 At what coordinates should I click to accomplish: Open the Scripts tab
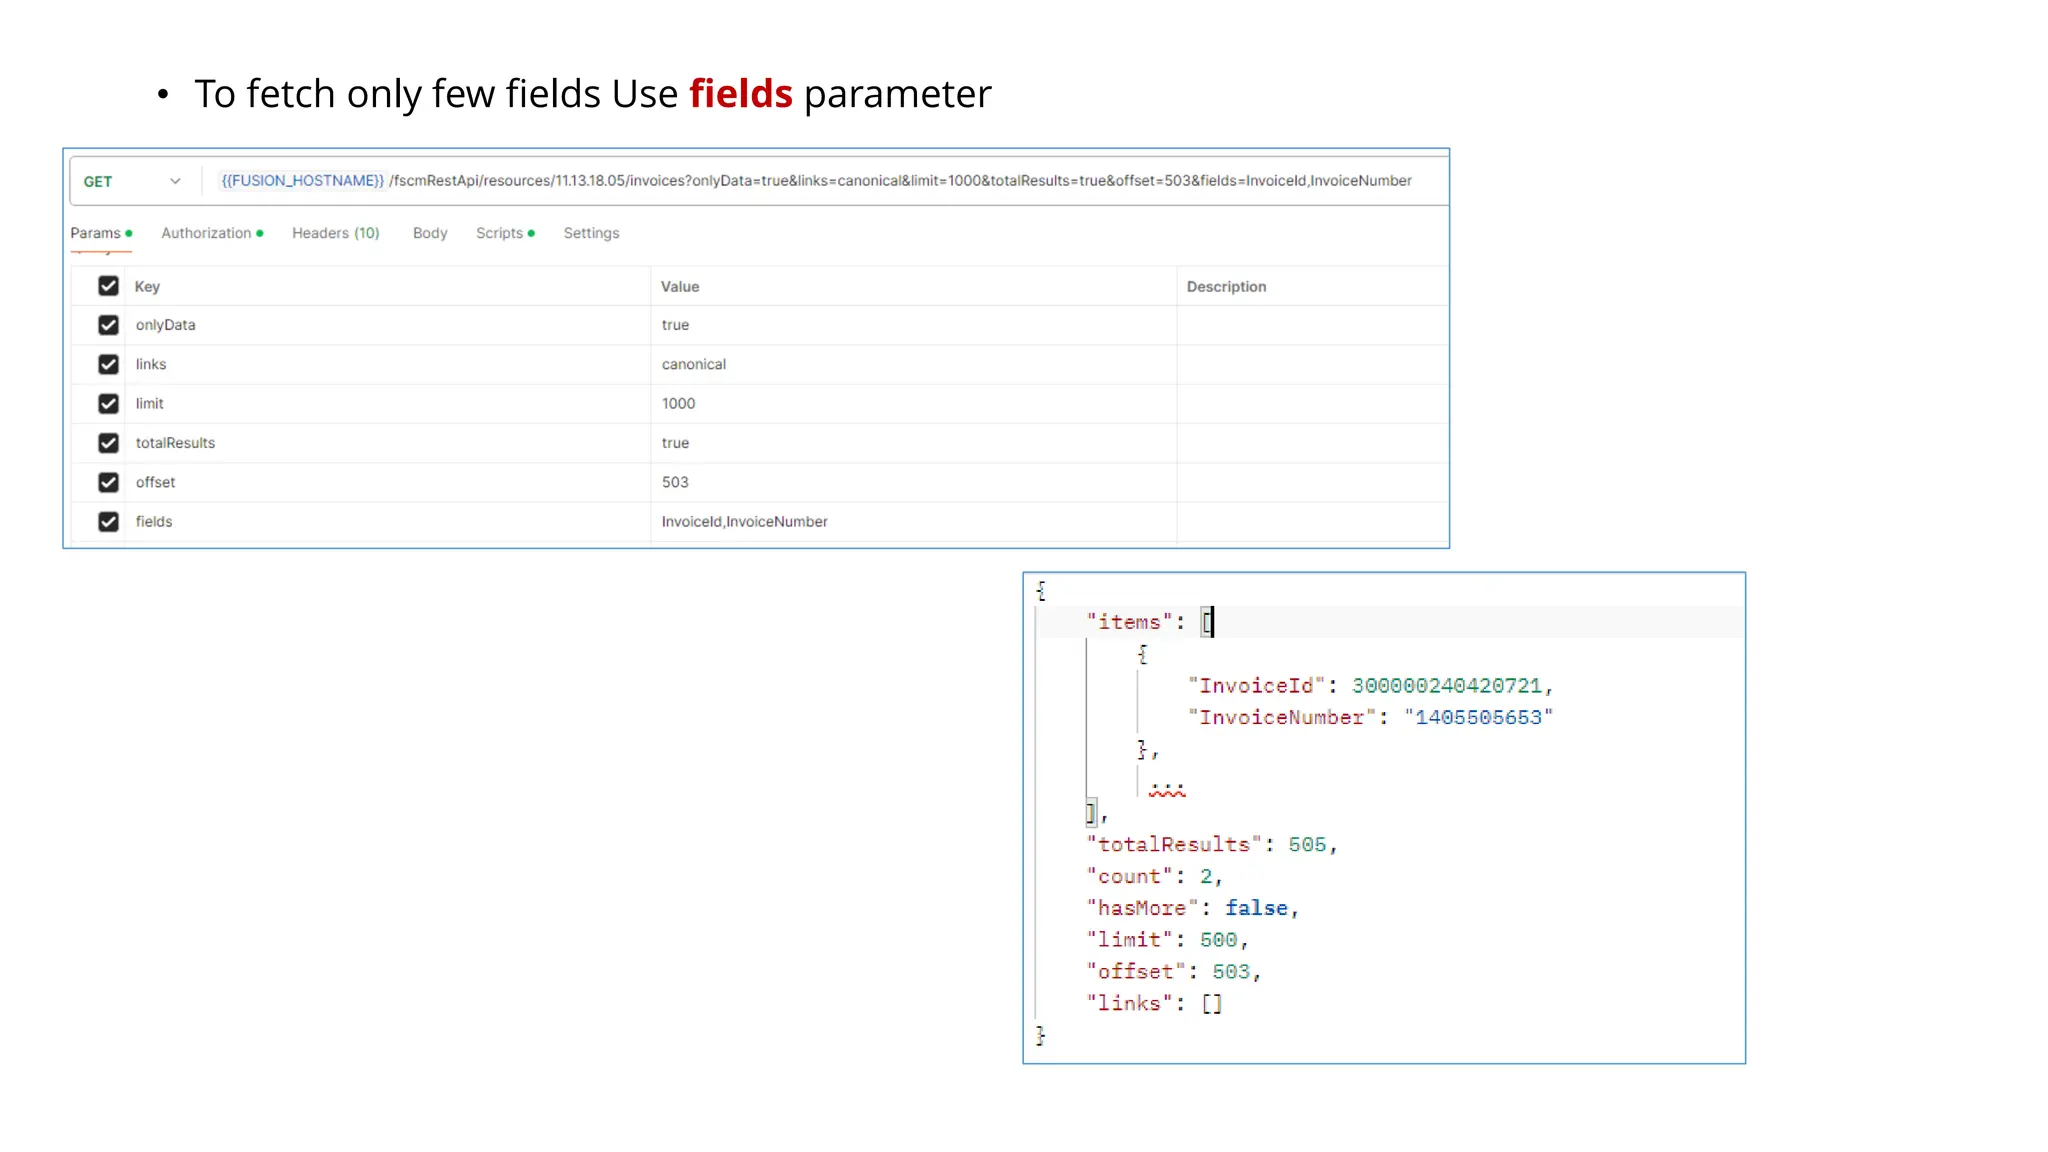[x=505, y=233]
